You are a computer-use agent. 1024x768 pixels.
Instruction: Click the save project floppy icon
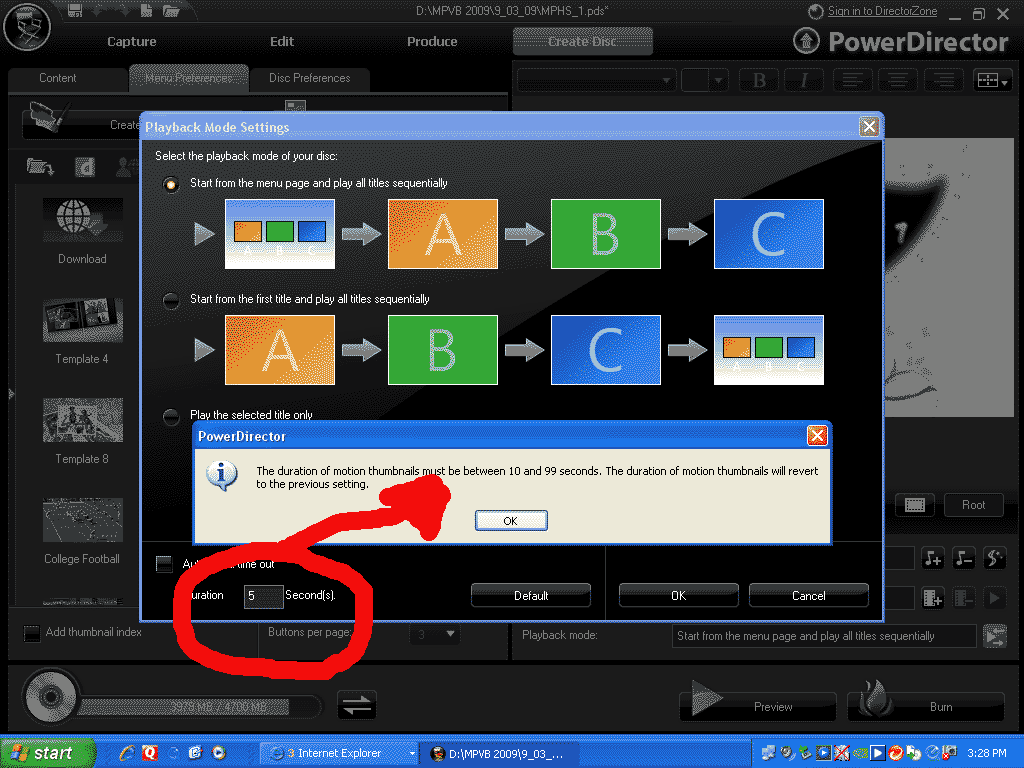(x=75, y=10)
